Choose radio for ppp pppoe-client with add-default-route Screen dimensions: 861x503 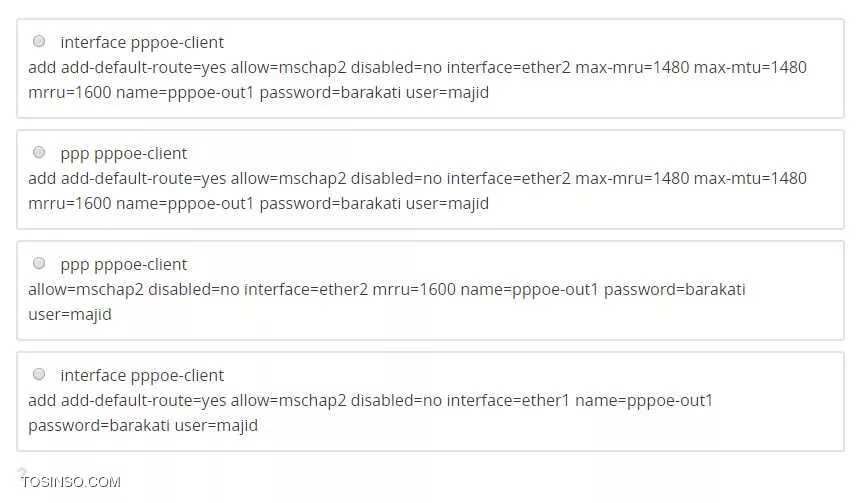pyautogui.click(x=39, y=152)
